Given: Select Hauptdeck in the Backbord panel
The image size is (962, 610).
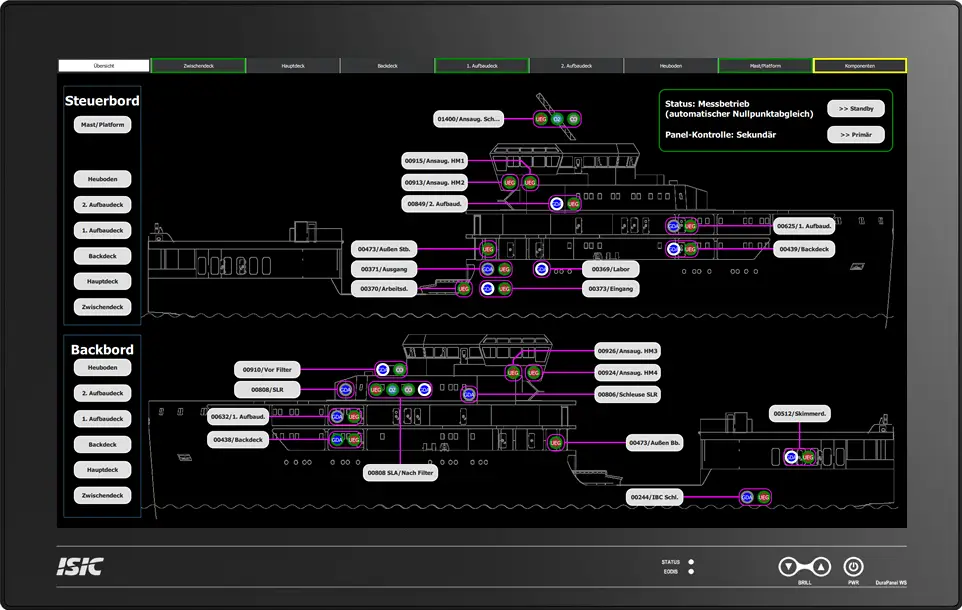Looking at the screenshot, I should coord(102,470).
